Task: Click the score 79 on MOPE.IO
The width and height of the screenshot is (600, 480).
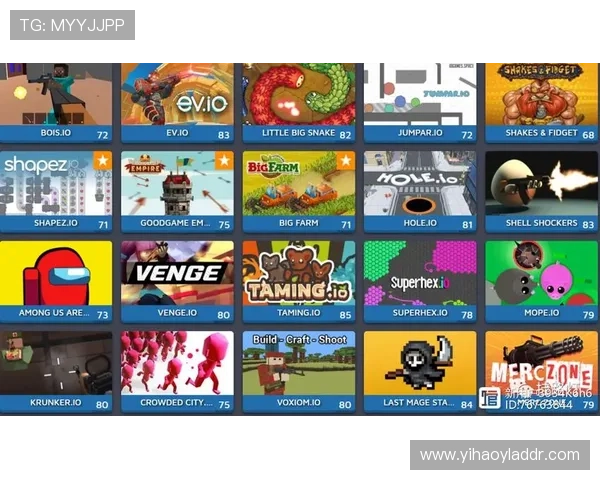Action: pyautogui.click(x=589, y=315)
